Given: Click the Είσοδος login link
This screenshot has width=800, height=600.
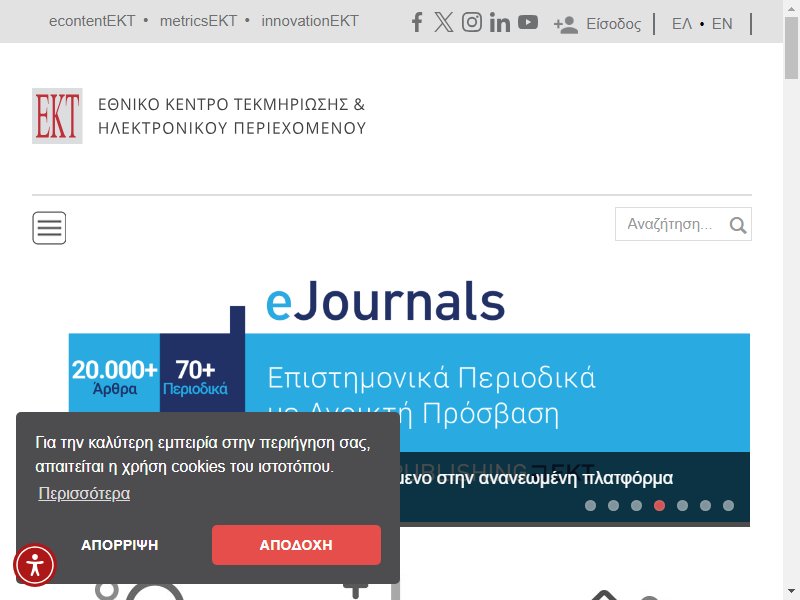Looking at the screenshot, I should pyautogui.click(x=613, y=24).
